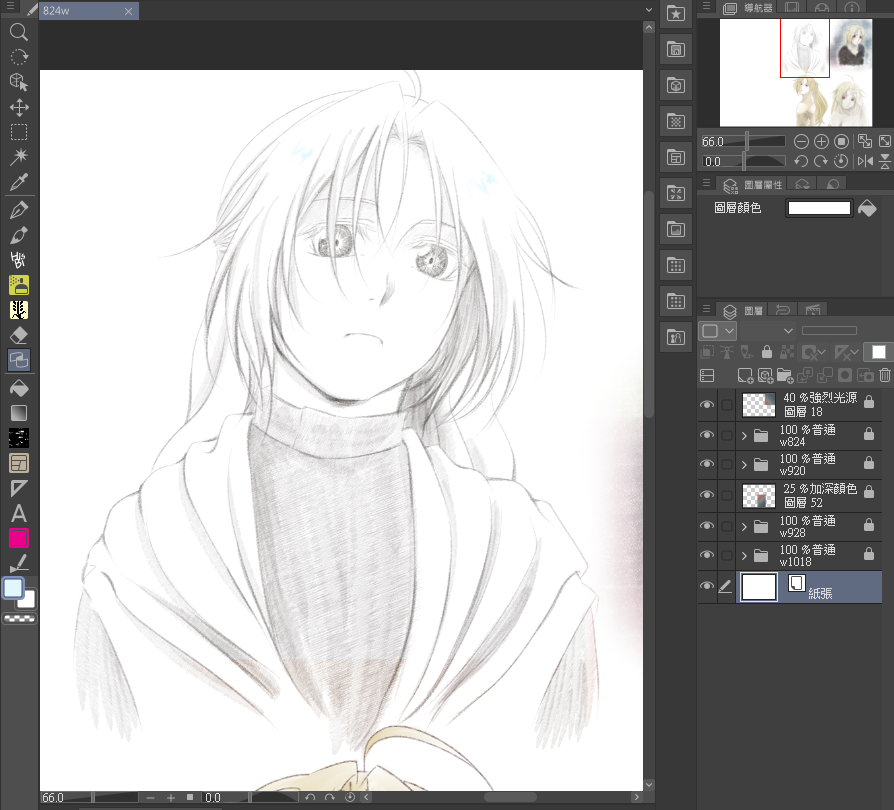Close the 824w canvas tab
The image size is (894, 810).
[x=128, y=11]
